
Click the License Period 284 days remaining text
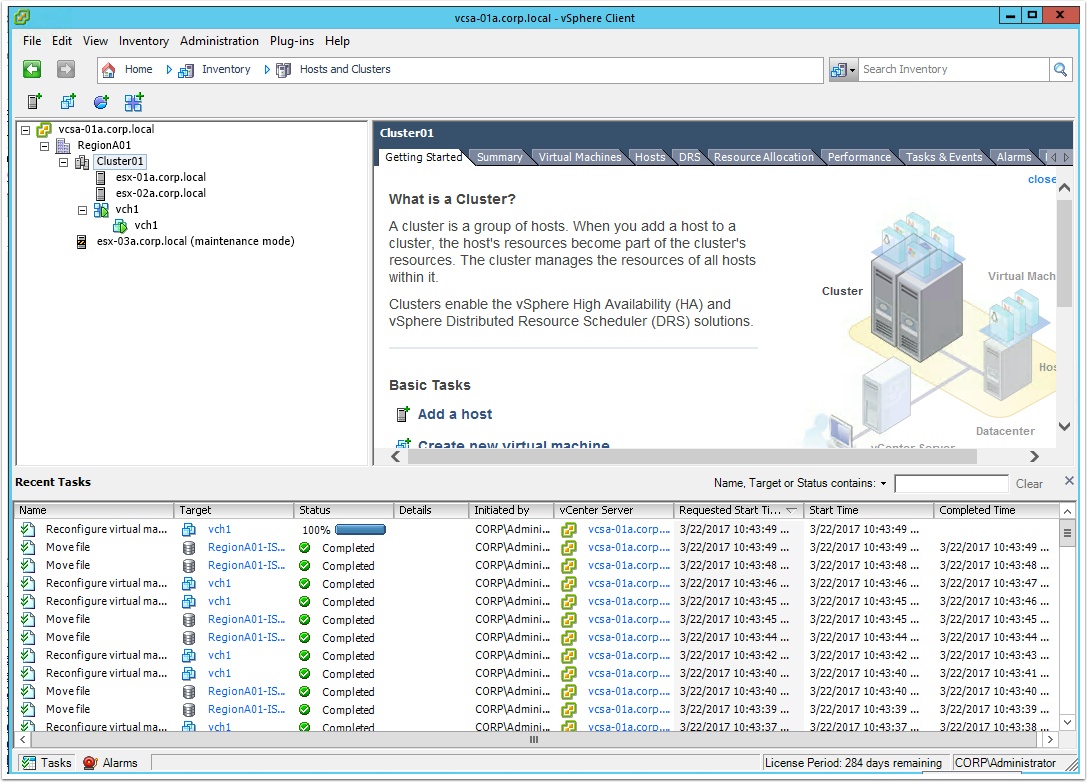point(853,763)
